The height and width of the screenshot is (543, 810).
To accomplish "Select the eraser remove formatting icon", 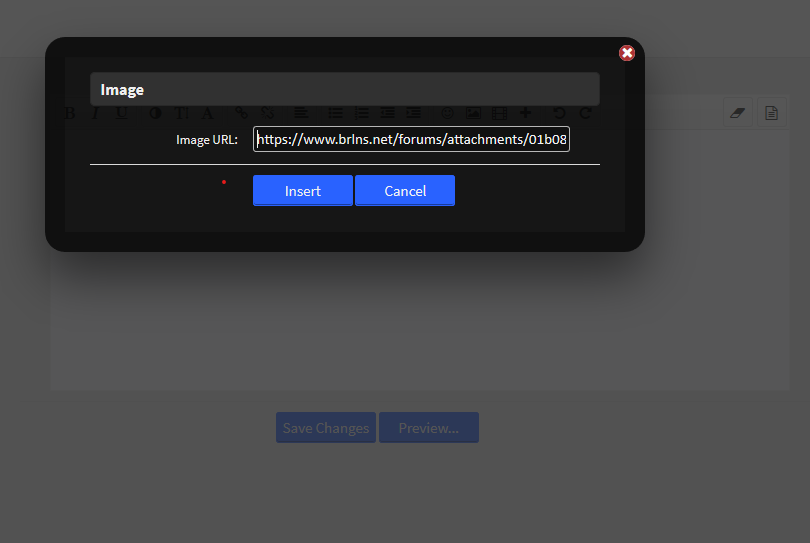I will click(738, 113).
